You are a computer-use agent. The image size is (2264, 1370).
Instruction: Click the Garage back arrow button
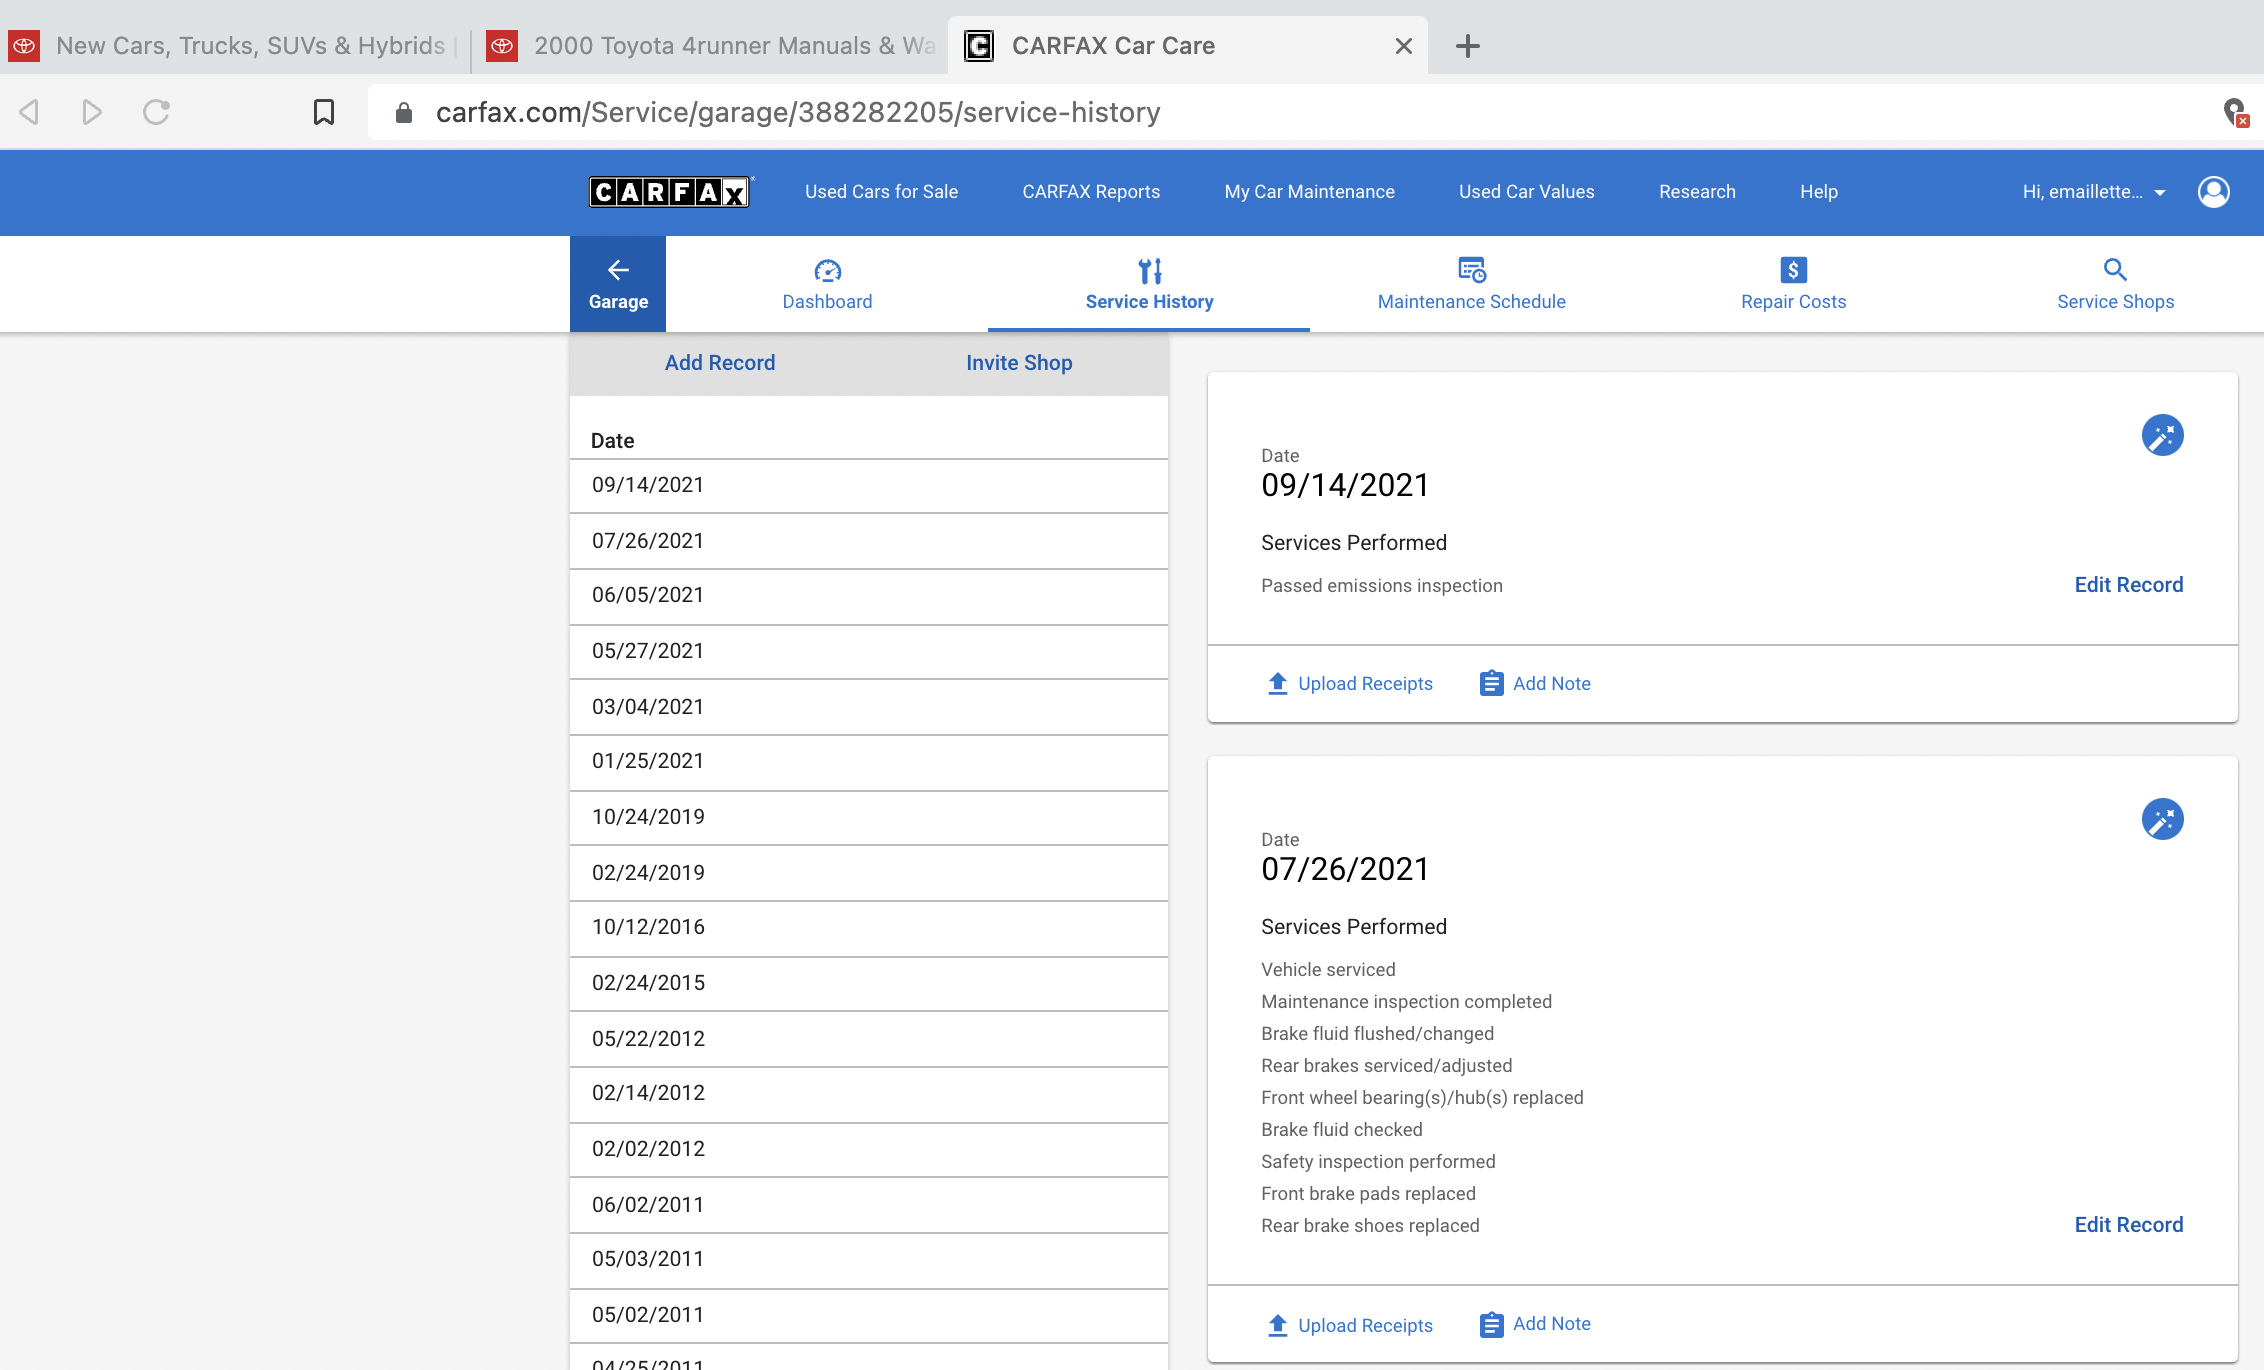point(618,284)
